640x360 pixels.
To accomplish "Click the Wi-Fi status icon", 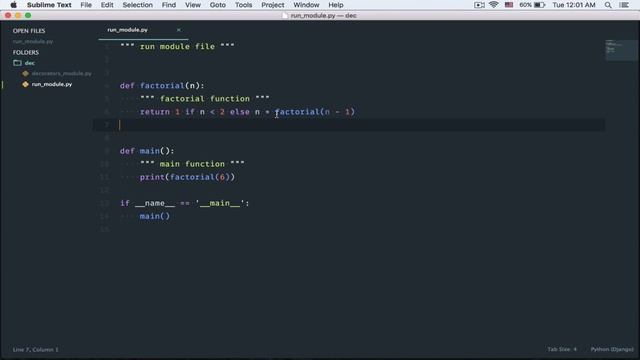I will 493,5.
